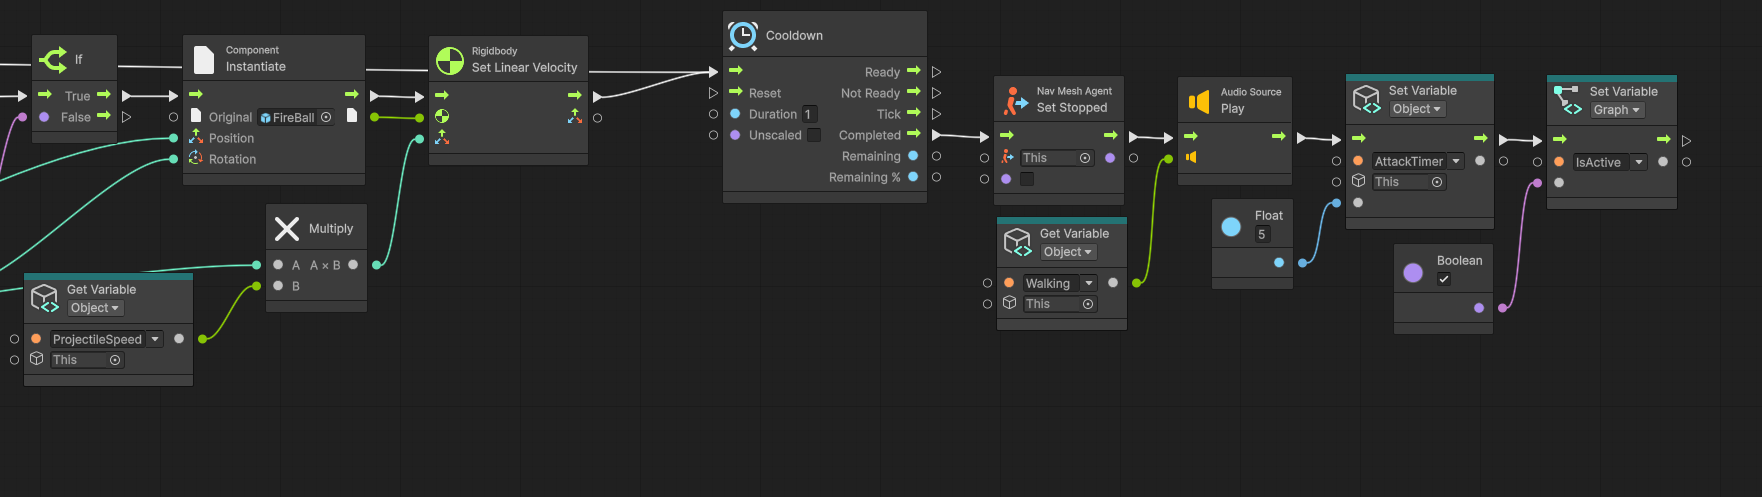The width and height of the screenshot is (1762, 497).
Task: Click the Audio Source Play speaker icon
Action: 1199,101
